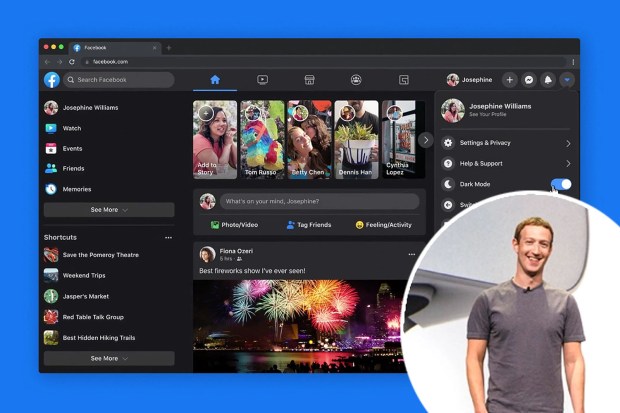Viewport: 620px width, 413px height.
Task: Open the Marketplace tab icon
Action: pyautogui.click(x=309, y=80)
